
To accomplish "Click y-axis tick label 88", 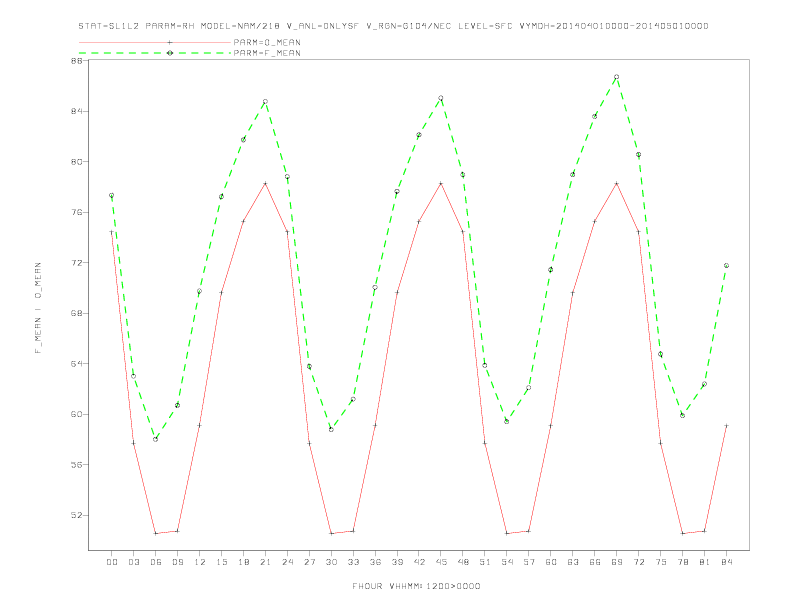I will click(77, 61).
